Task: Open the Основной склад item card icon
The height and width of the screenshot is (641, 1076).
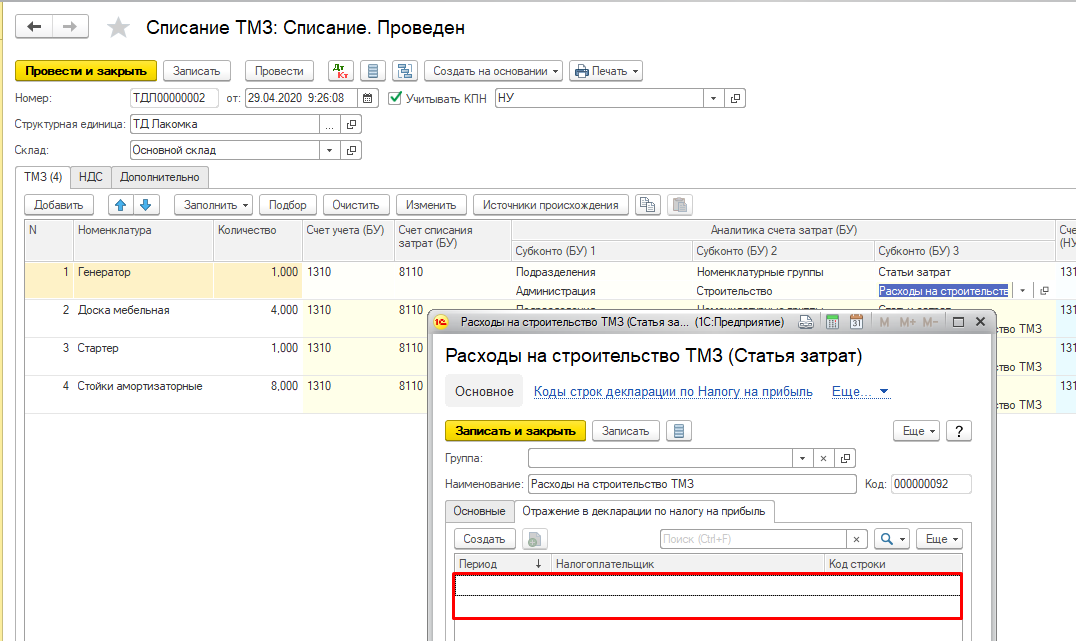Action: coord(351,150)
